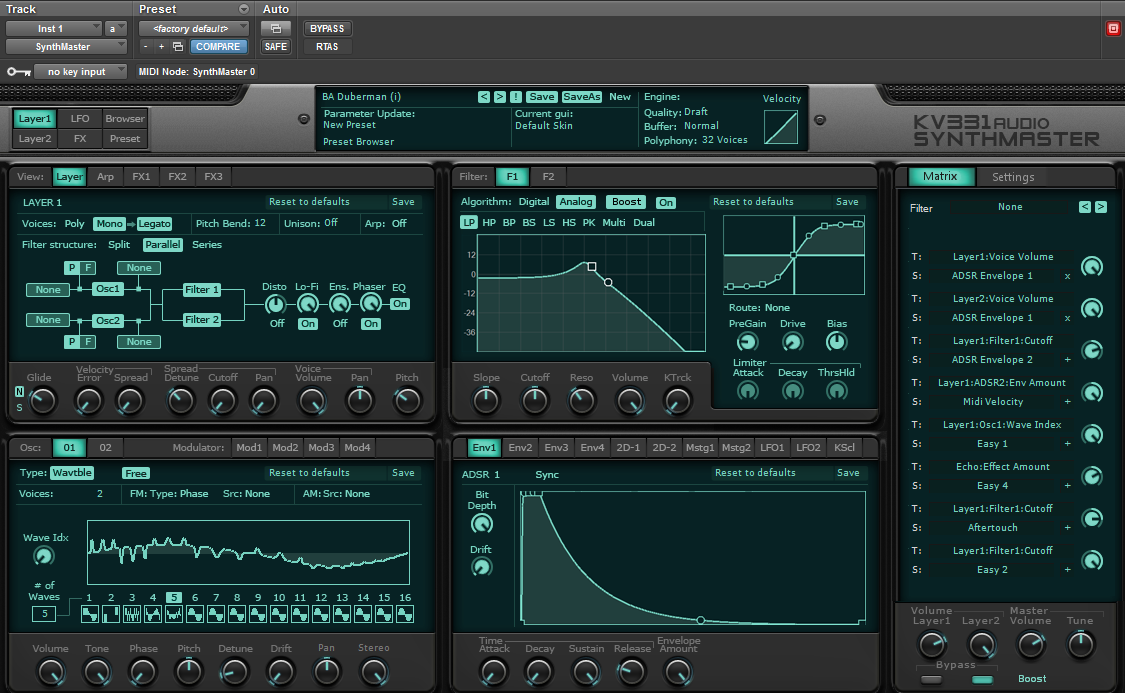Open the factory default preset dropdown
Screen dimensions: 1125x693
[193, 29]
